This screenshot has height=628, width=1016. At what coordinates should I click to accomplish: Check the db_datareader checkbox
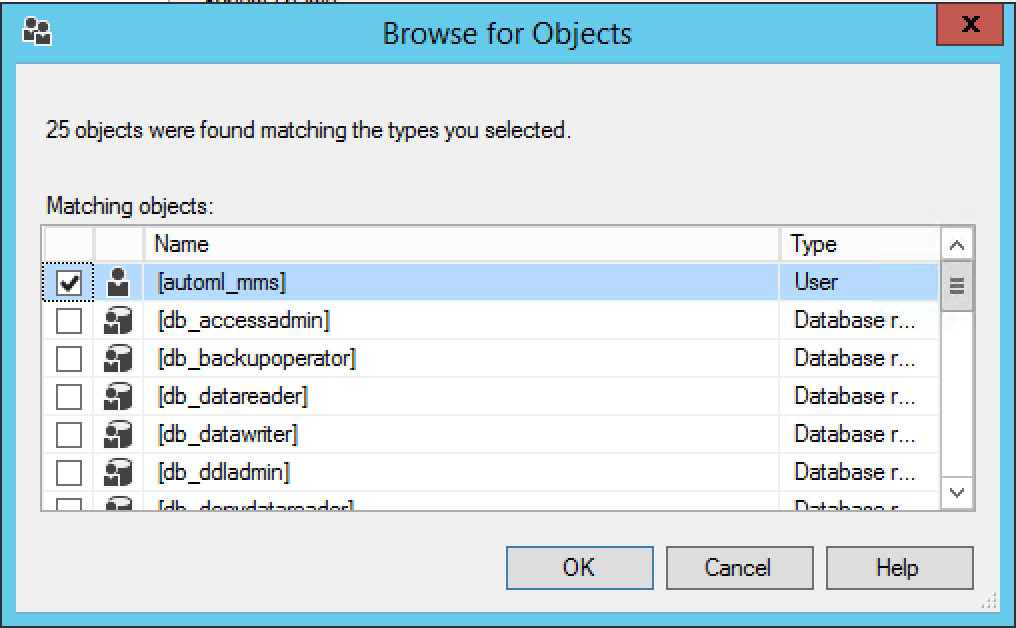pyautogui.click(x=69, y=397)
